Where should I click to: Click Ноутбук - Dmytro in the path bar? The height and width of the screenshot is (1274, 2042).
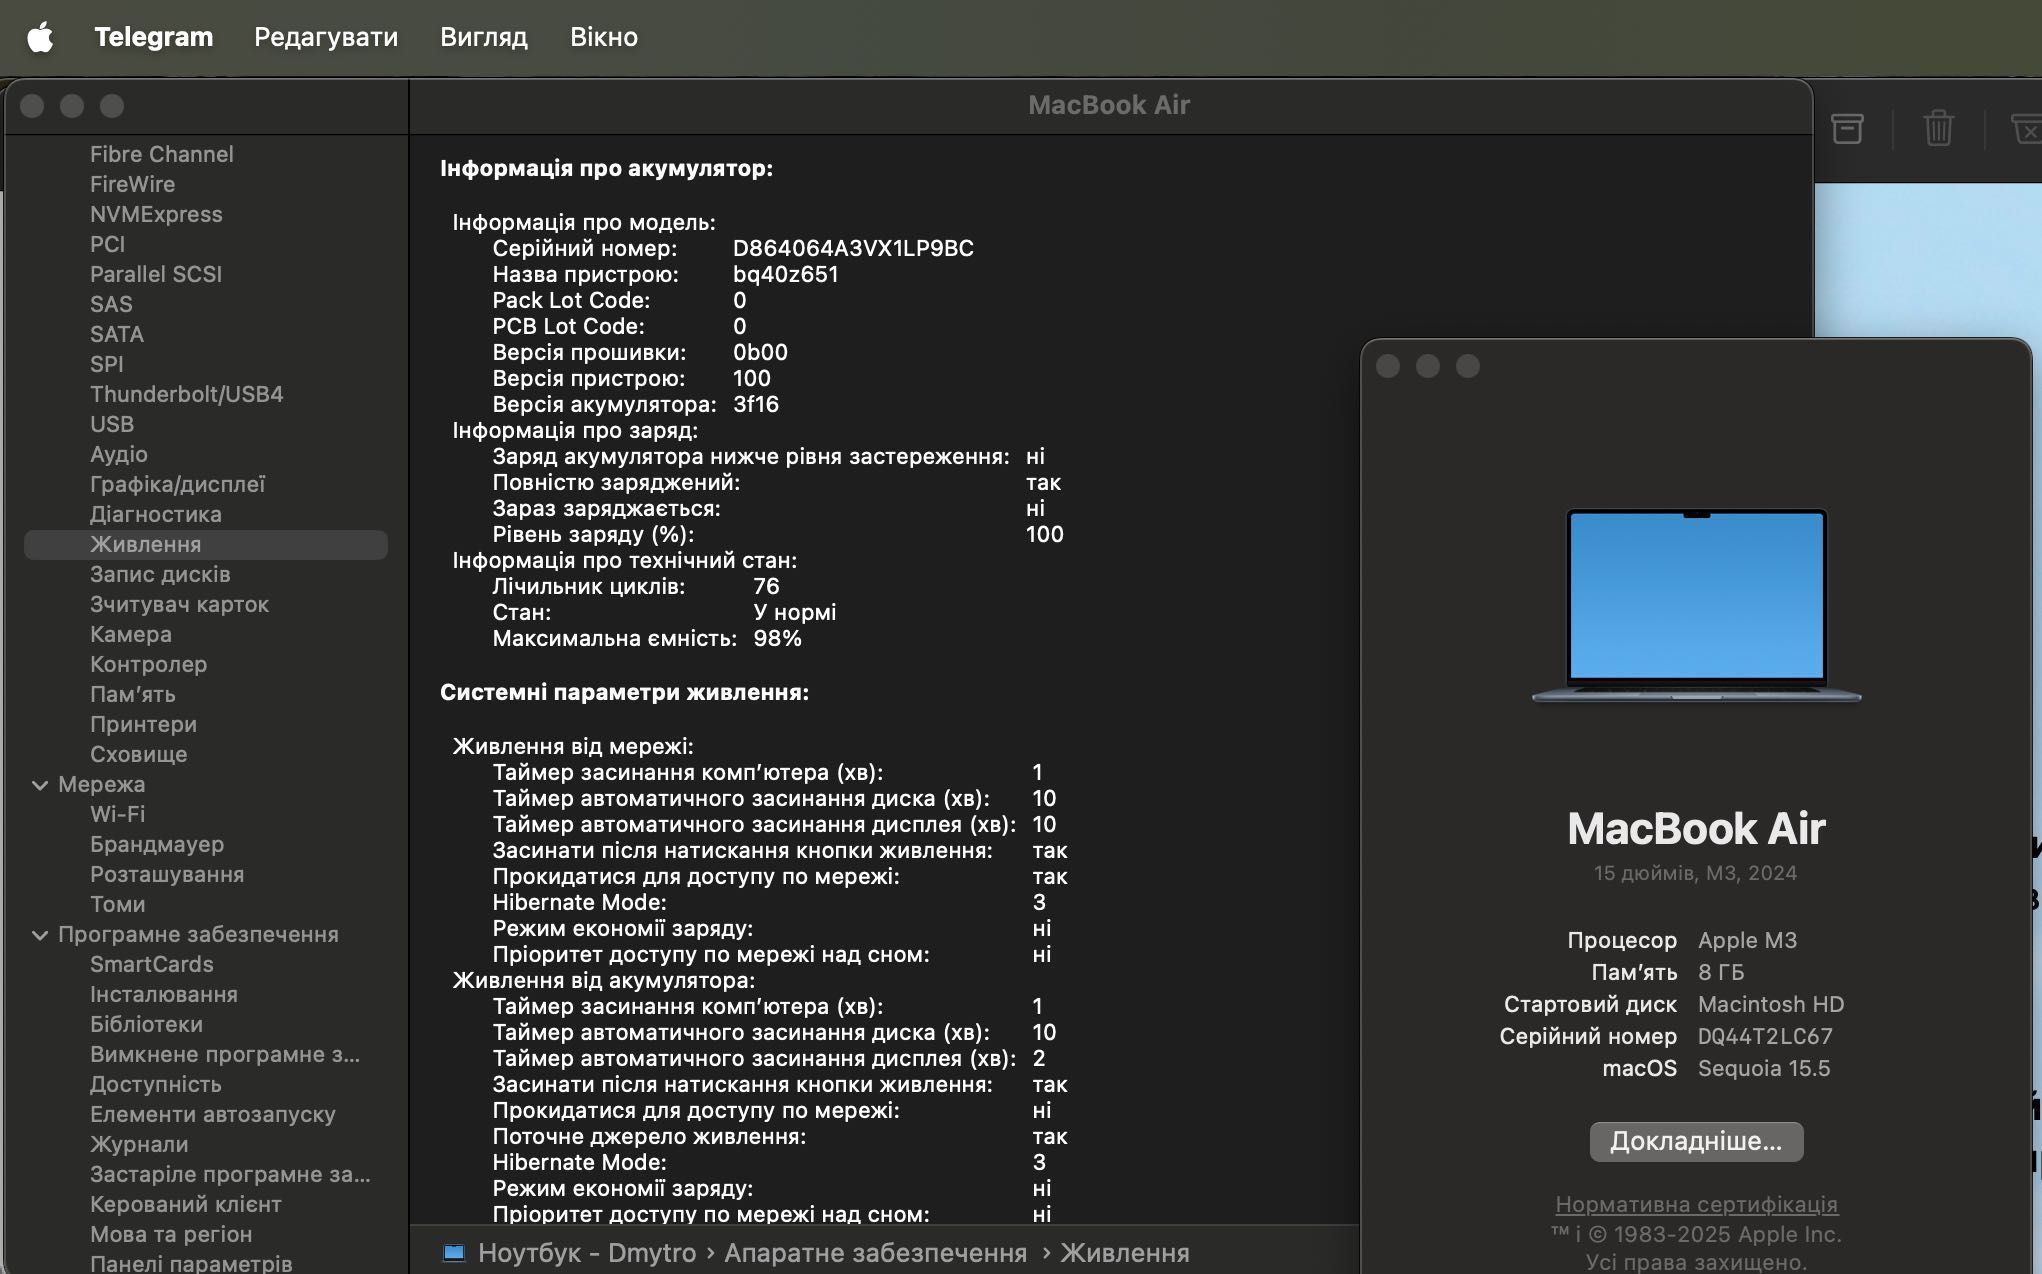(x=587, y=1253)
